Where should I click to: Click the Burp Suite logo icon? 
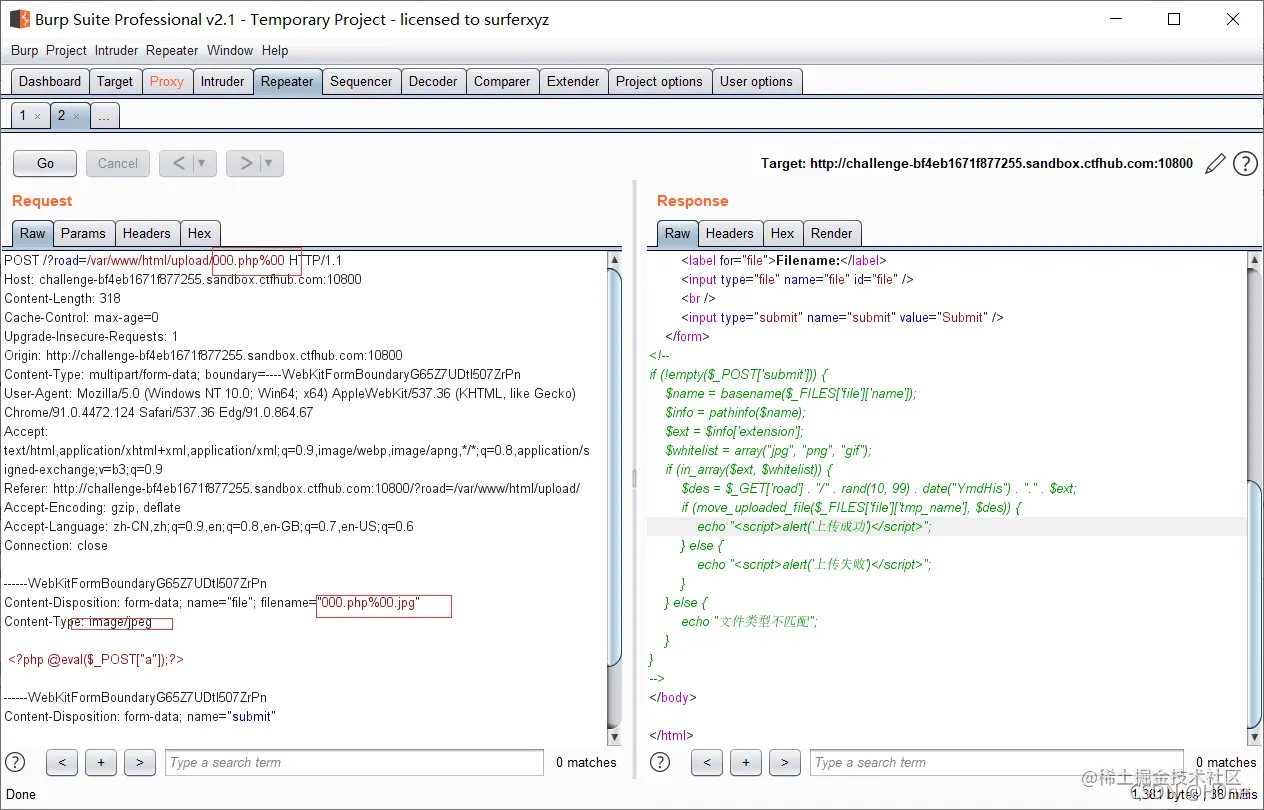[19, 19]
